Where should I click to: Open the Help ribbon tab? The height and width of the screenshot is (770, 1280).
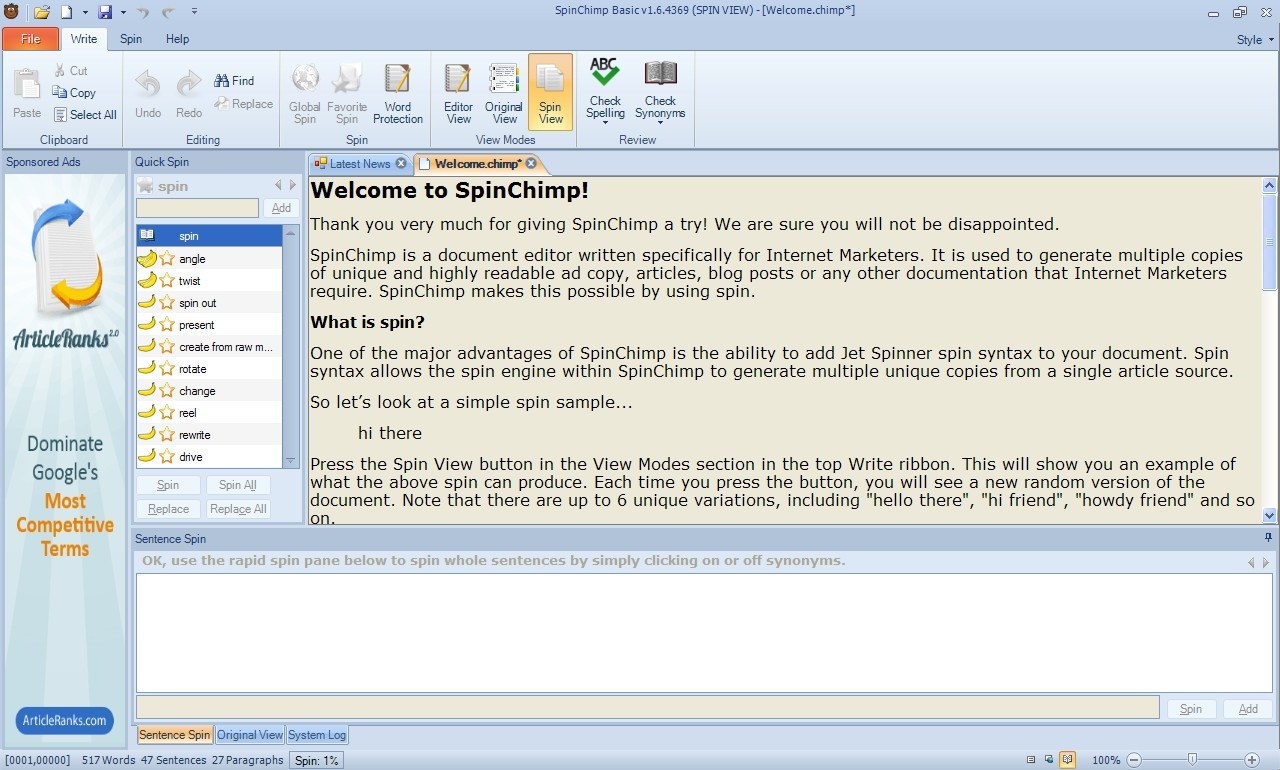[177, 39]
